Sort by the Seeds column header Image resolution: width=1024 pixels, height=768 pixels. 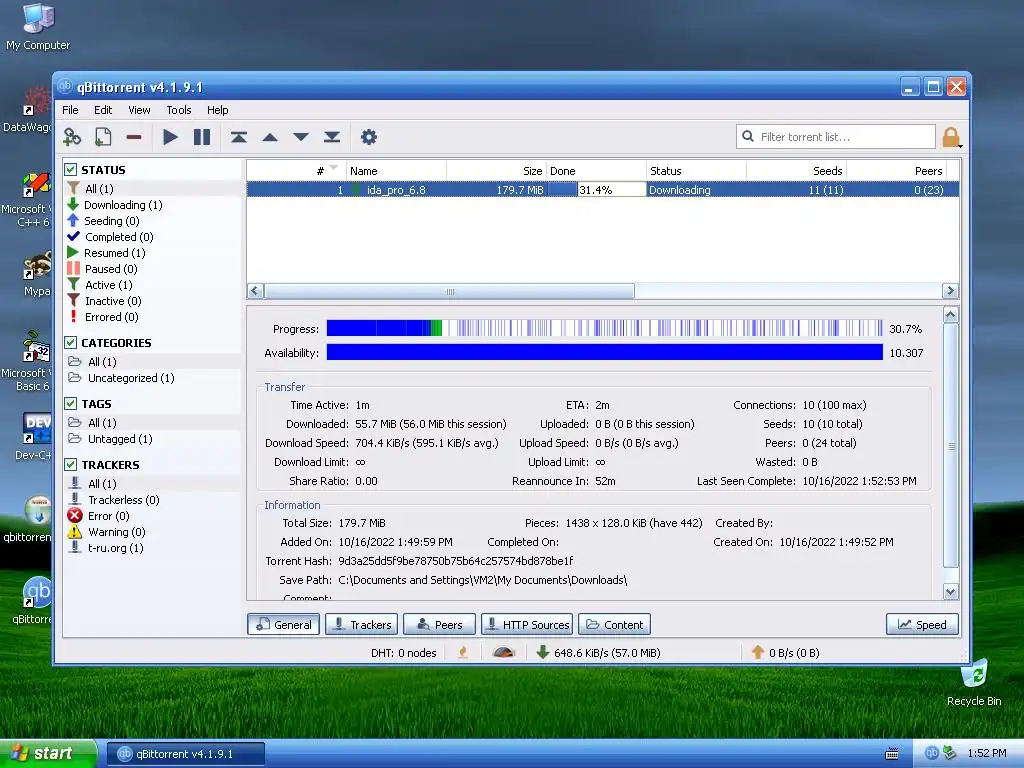click(796, 171)
